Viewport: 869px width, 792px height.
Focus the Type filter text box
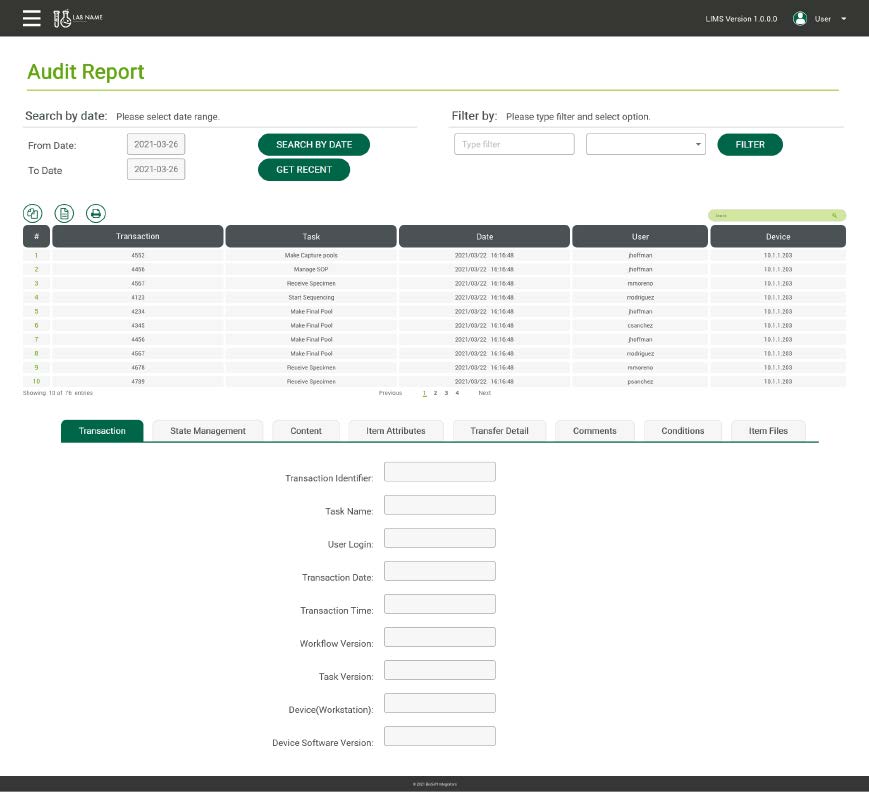(x=514, y=144)
